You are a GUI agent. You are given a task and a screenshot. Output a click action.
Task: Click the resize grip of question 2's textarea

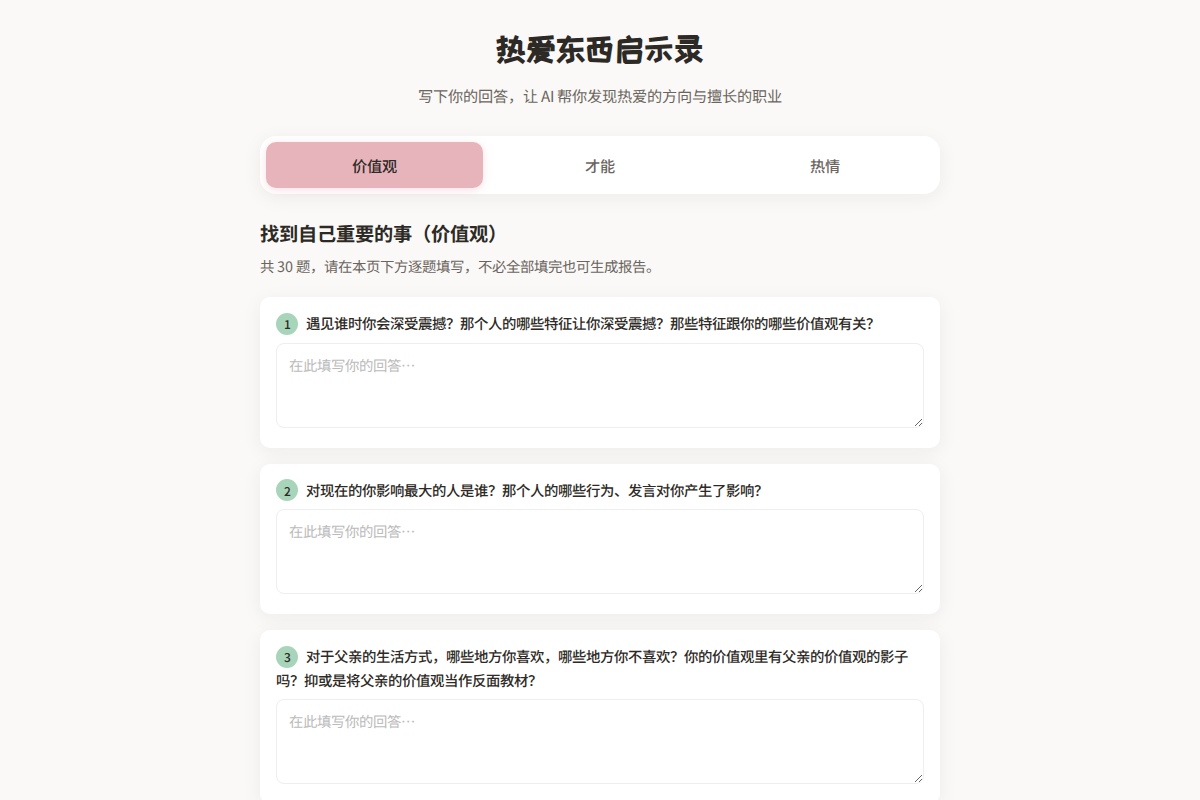[x=918, y=589]
